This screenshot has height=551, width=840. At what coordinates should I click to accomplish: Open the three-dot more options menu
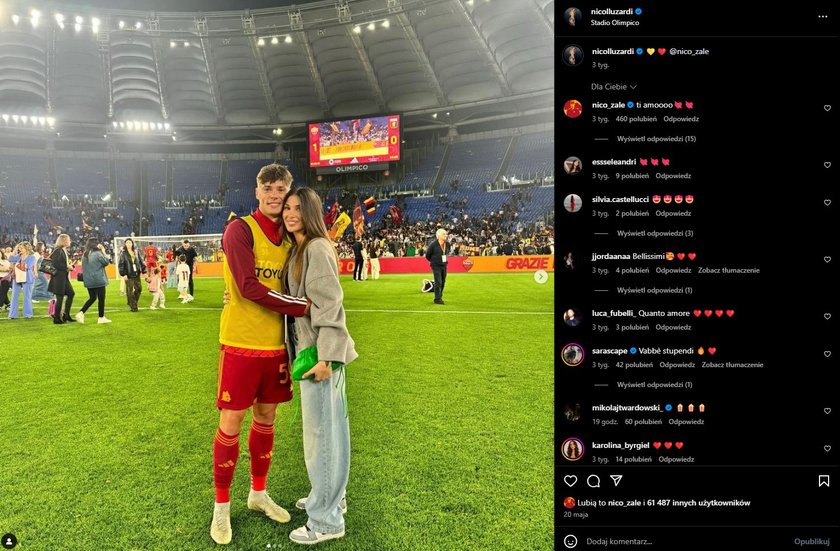[x=822, y=17]
